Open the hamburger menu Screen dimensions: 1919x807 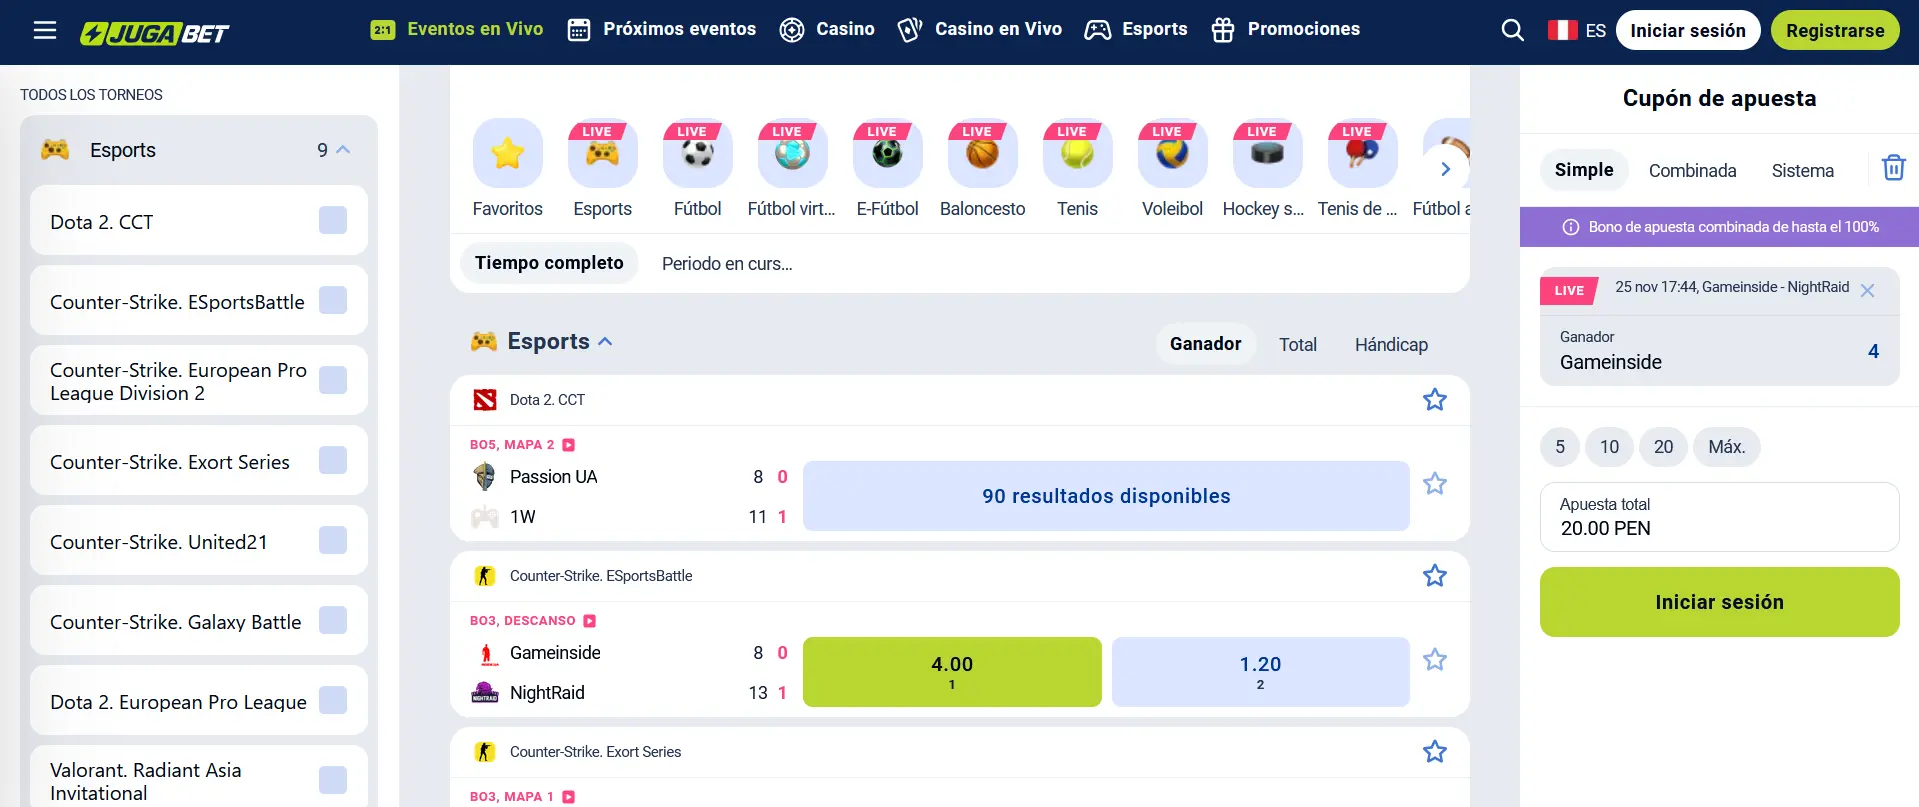click(x=45, y=29)
